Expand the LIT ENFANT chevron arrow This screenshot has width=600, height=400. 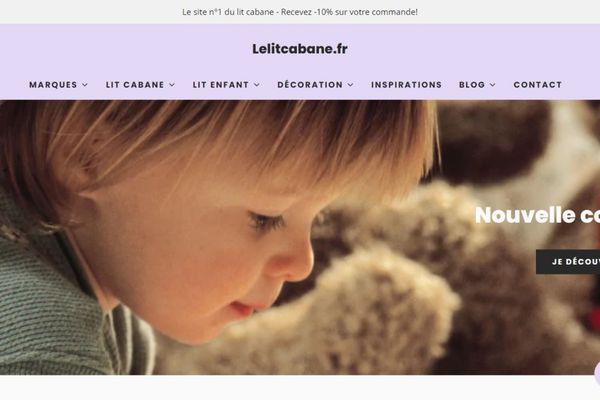(x=257, y=85)
